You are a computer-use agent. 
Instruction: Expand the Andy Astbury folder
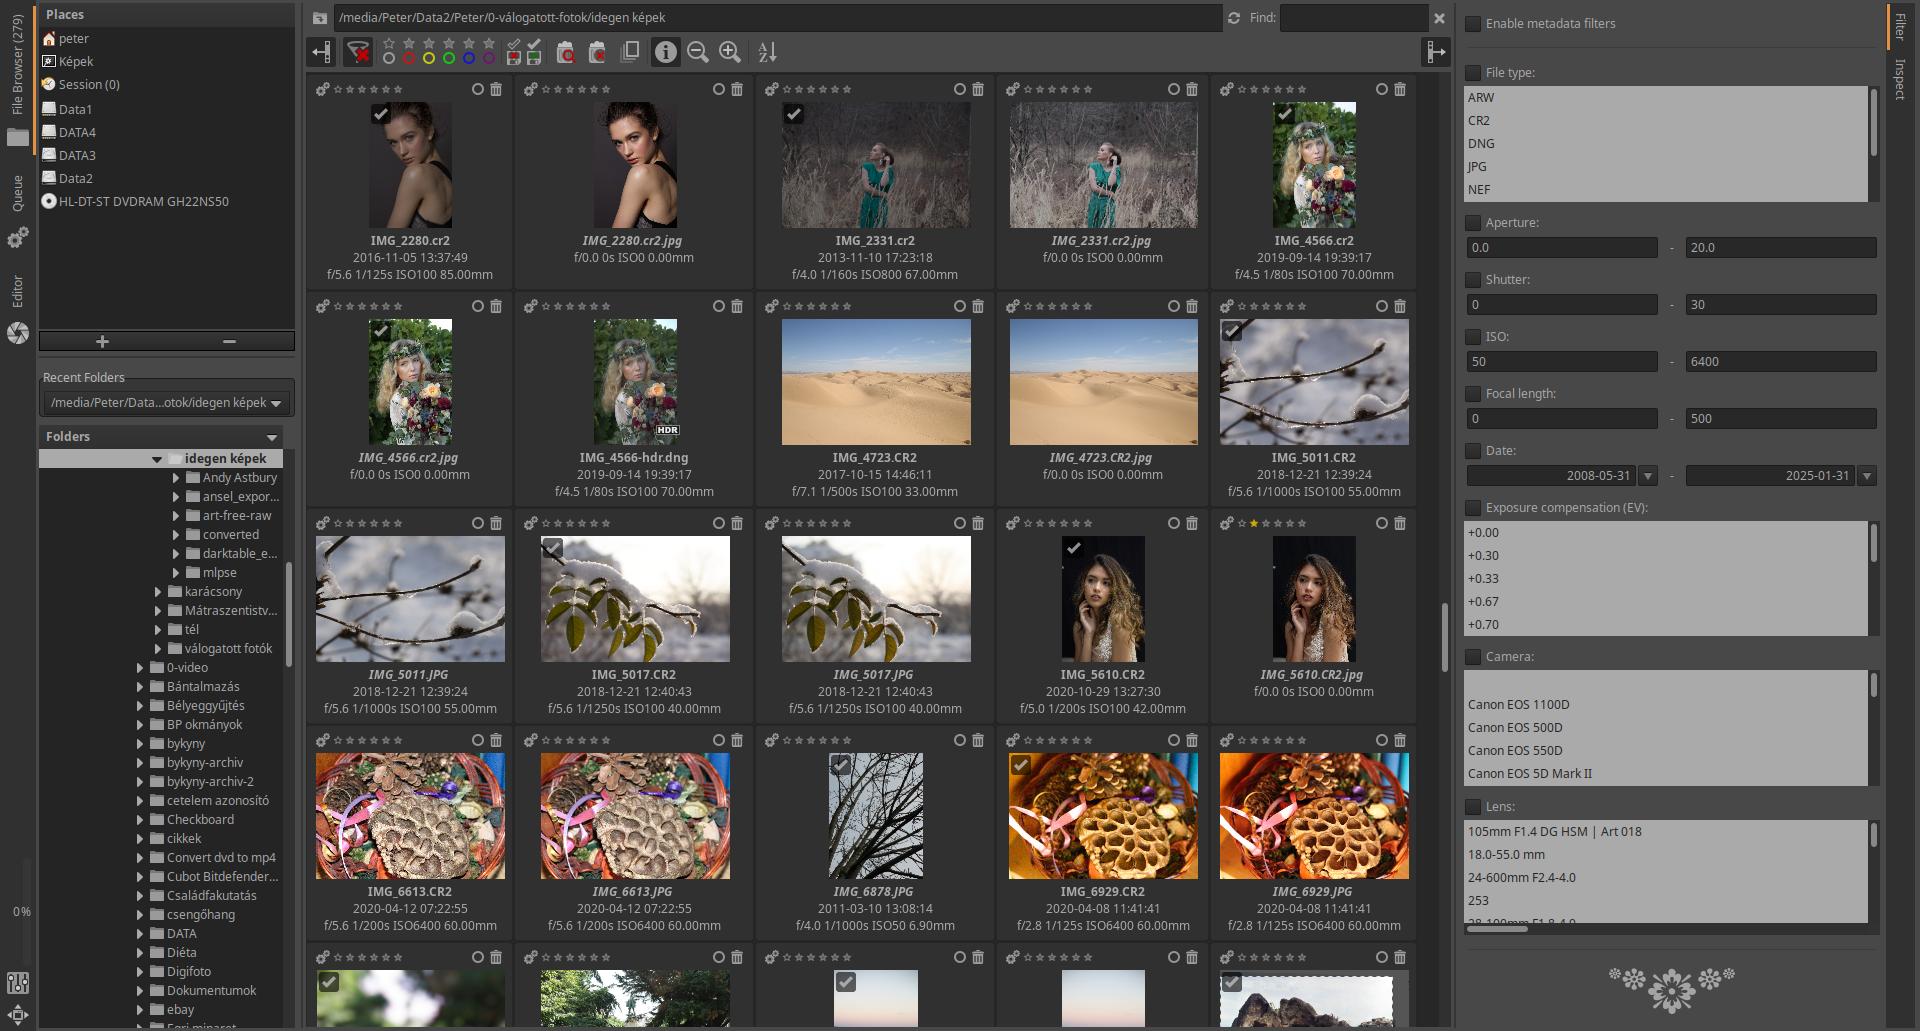pos(176,478)
